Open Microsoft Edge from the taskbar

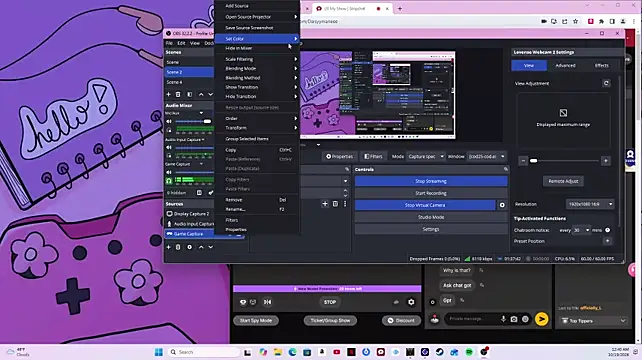pyautogui.click(x=292, y=352)
